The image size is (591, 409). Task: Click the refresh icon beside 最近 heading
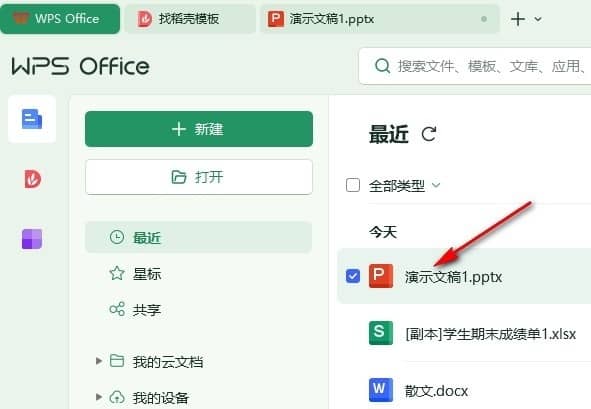click(x=429, y=134)
